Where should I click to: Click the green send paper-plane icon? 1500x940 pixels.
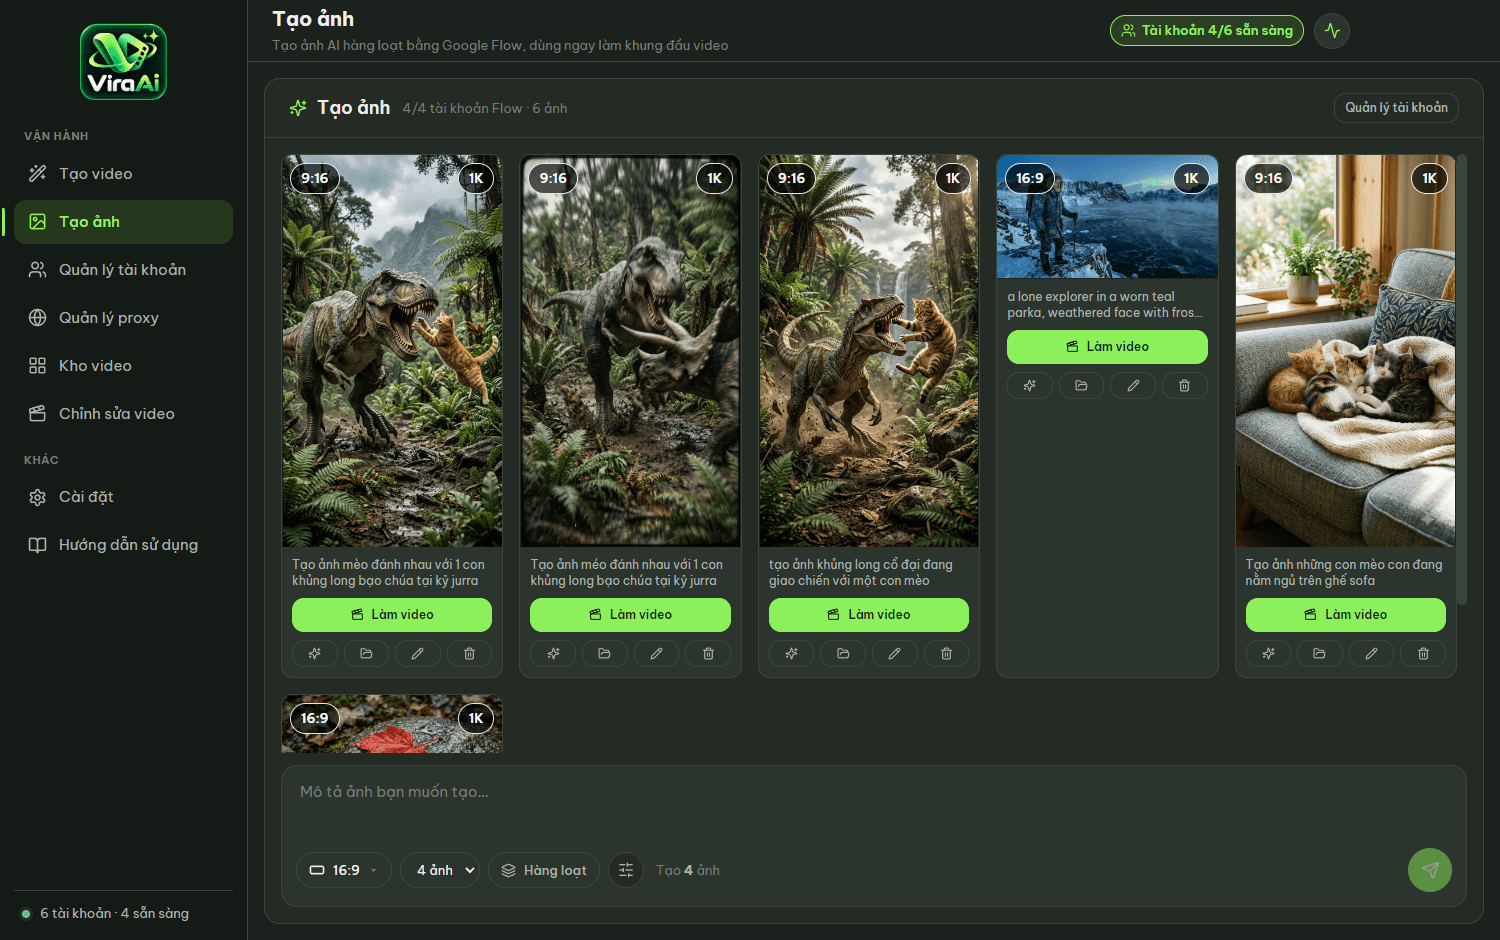click(x=1430, y=870)
